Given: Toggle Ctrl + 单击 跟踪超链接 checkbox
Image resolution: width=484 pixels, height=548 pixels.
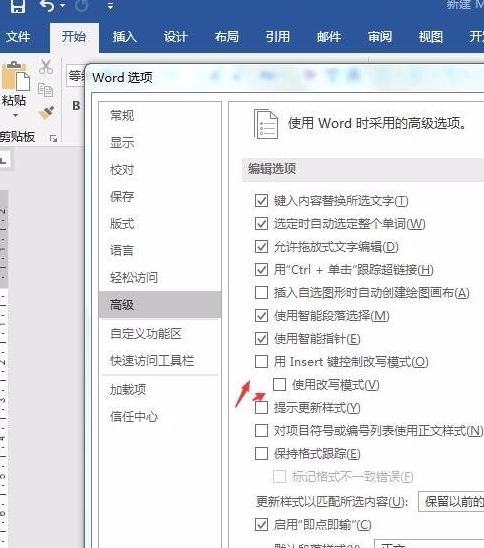Looking at the screenshot, I should tap(261, 270).
